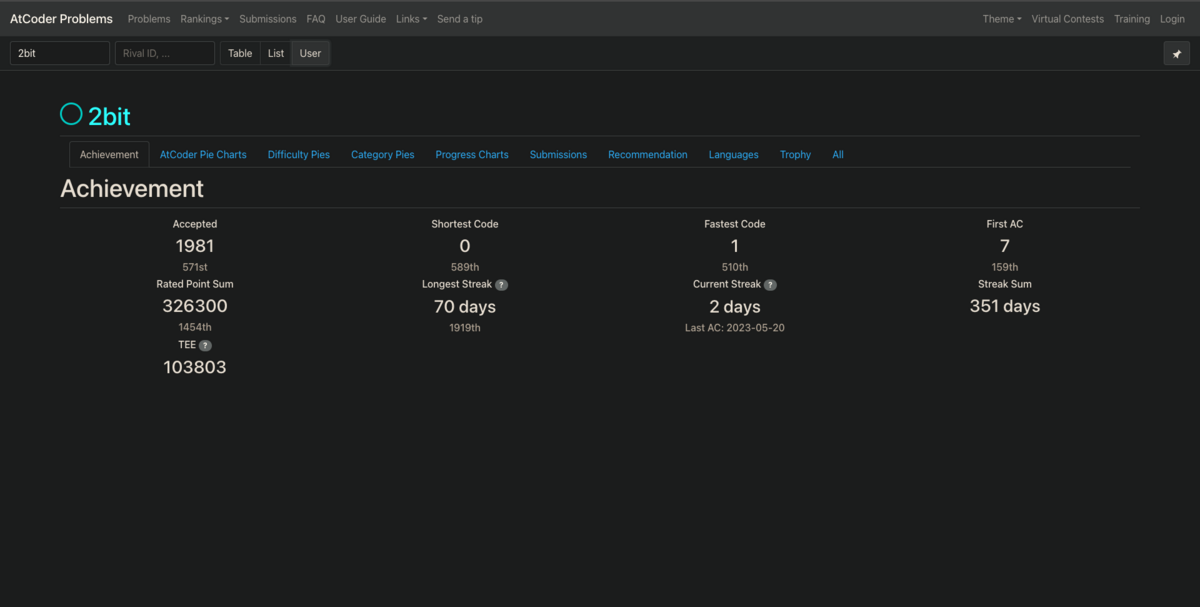Viewport: 1200px width, 607px height.
Task: Switch to the user Submissions tab
Action: 558,154
